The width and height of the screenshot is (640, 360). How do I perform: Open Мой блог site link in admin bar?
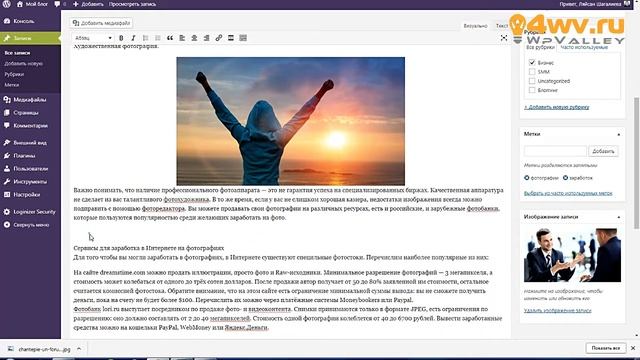tap(32, 4)
